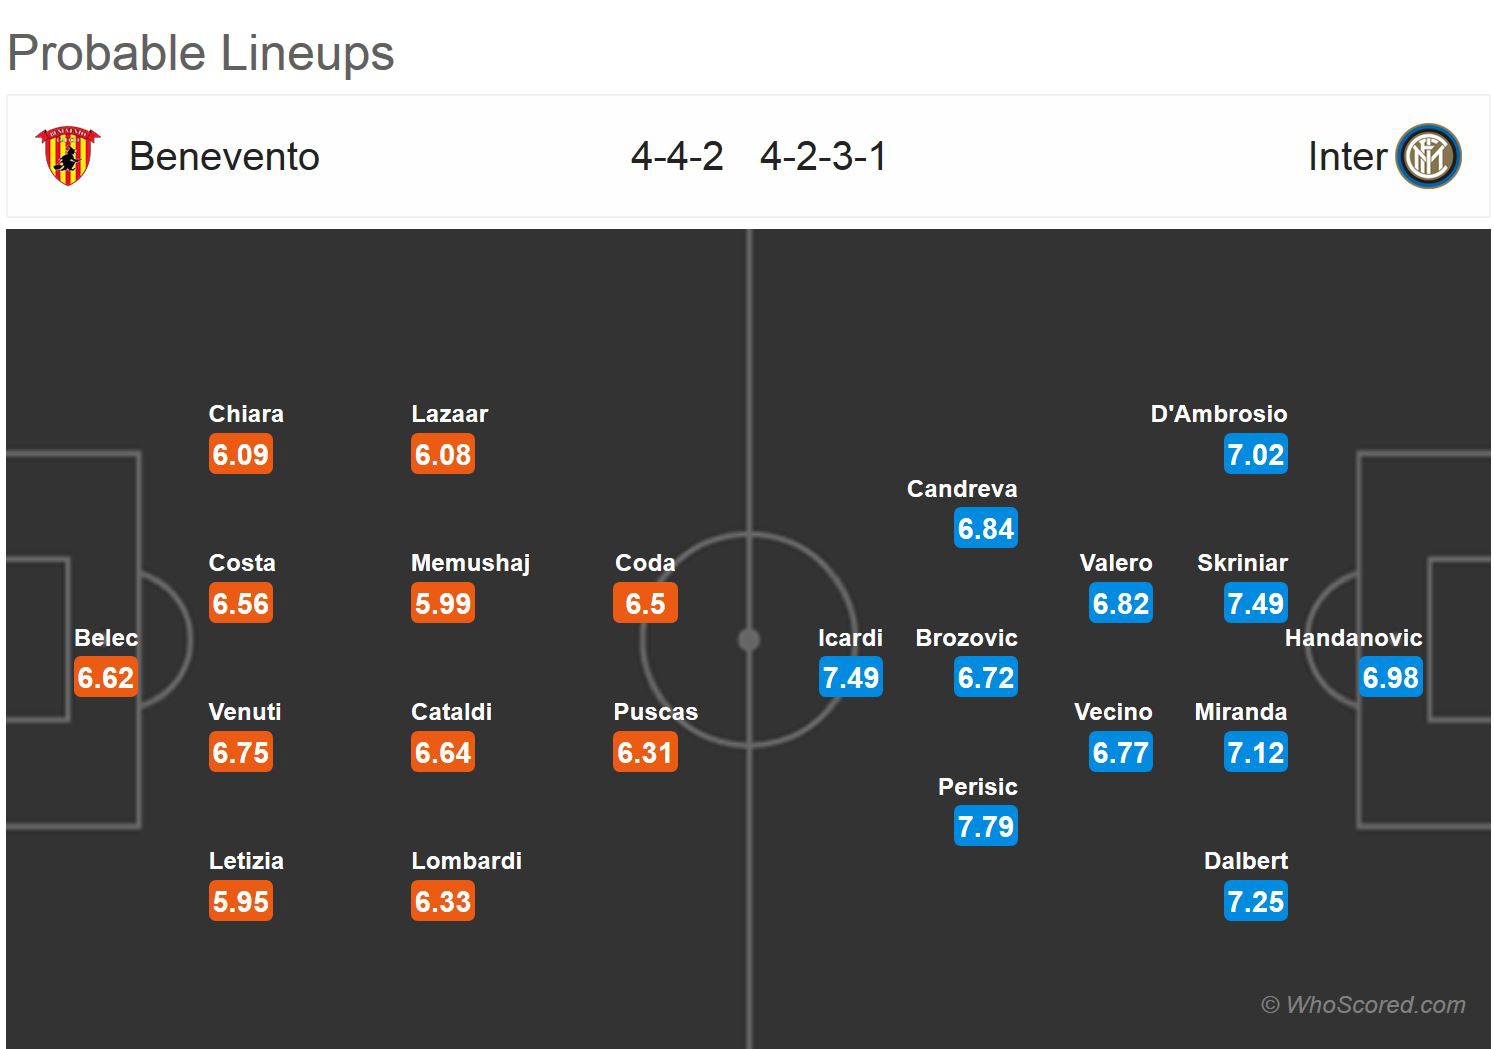Select Belec's 6.62 rating badge
Viewport: 1494px width, 1049px height.
coord(105,677)
